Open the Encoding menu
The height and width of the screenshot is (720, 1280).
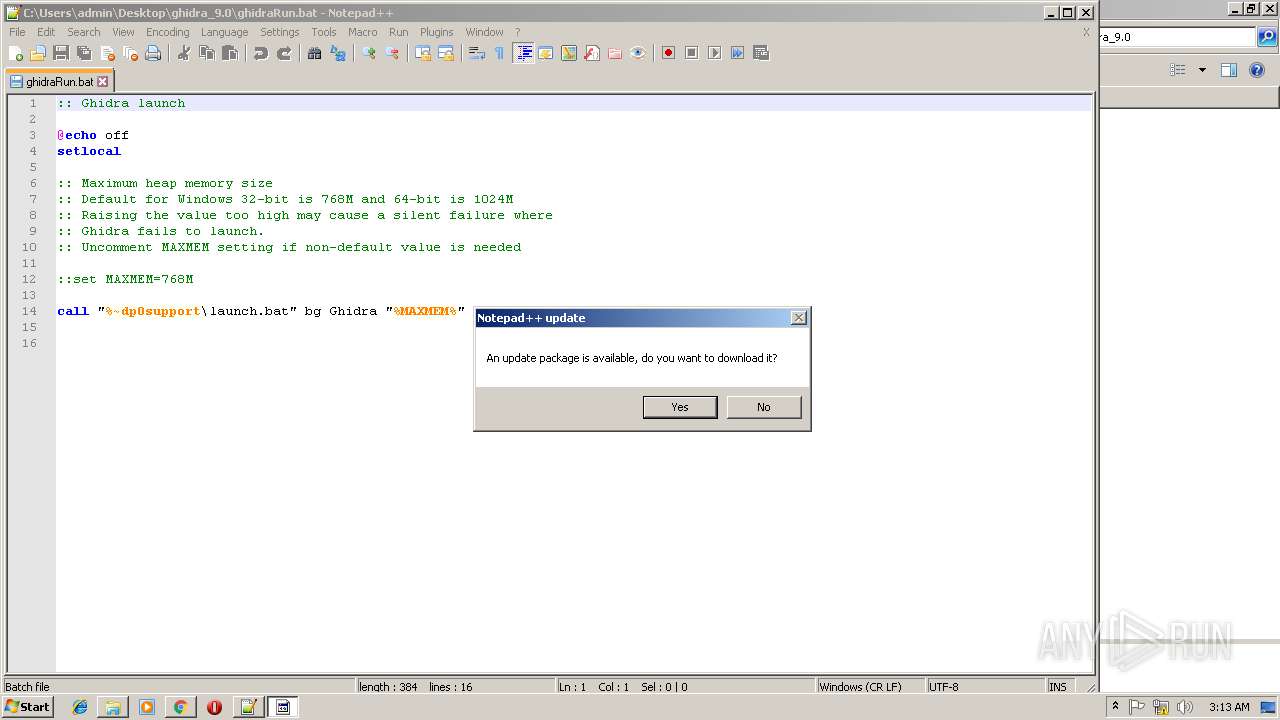168,32
